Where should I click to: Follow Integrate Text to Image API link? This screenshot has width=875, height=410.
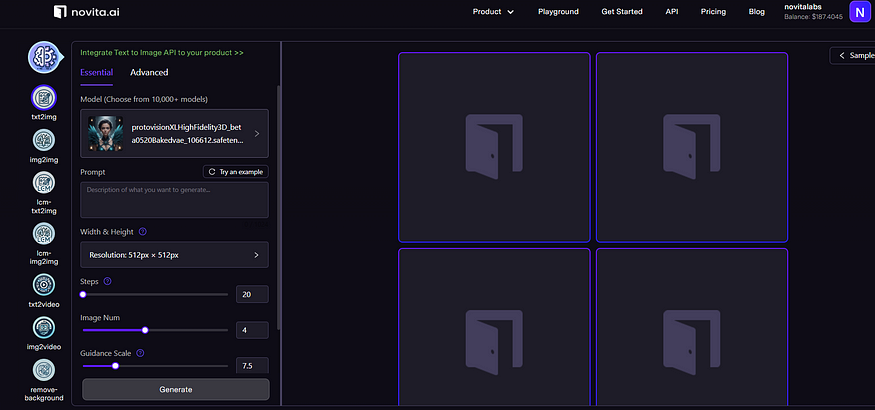(x=162, y=52)
